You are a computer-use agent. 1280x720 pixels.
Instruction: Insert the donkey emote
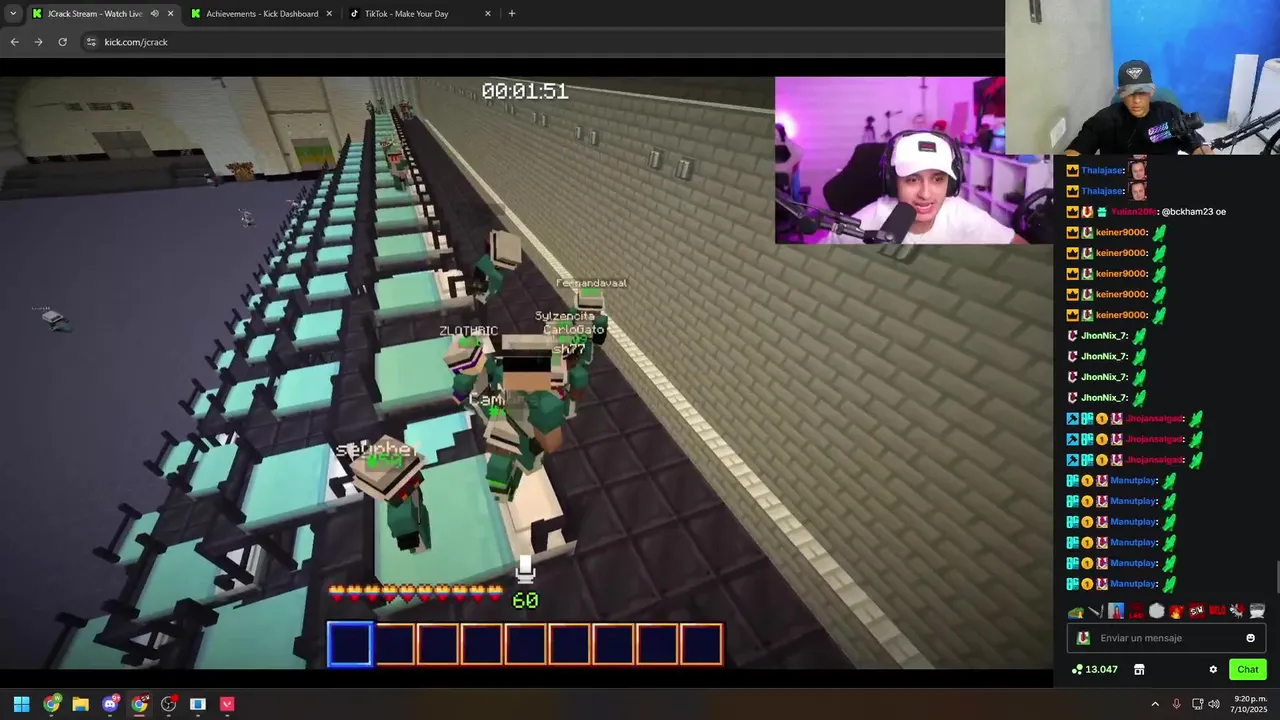pyautogui.click(x=1237, y=611)
